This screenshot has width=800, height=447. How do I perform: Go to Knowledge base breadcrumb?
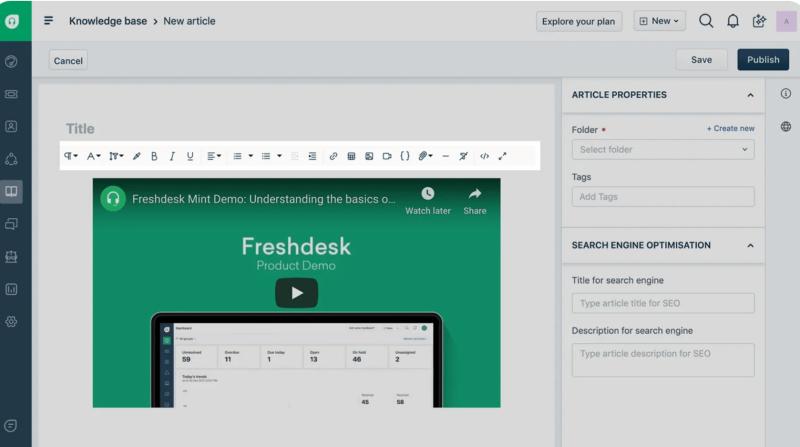click(108, 21)
